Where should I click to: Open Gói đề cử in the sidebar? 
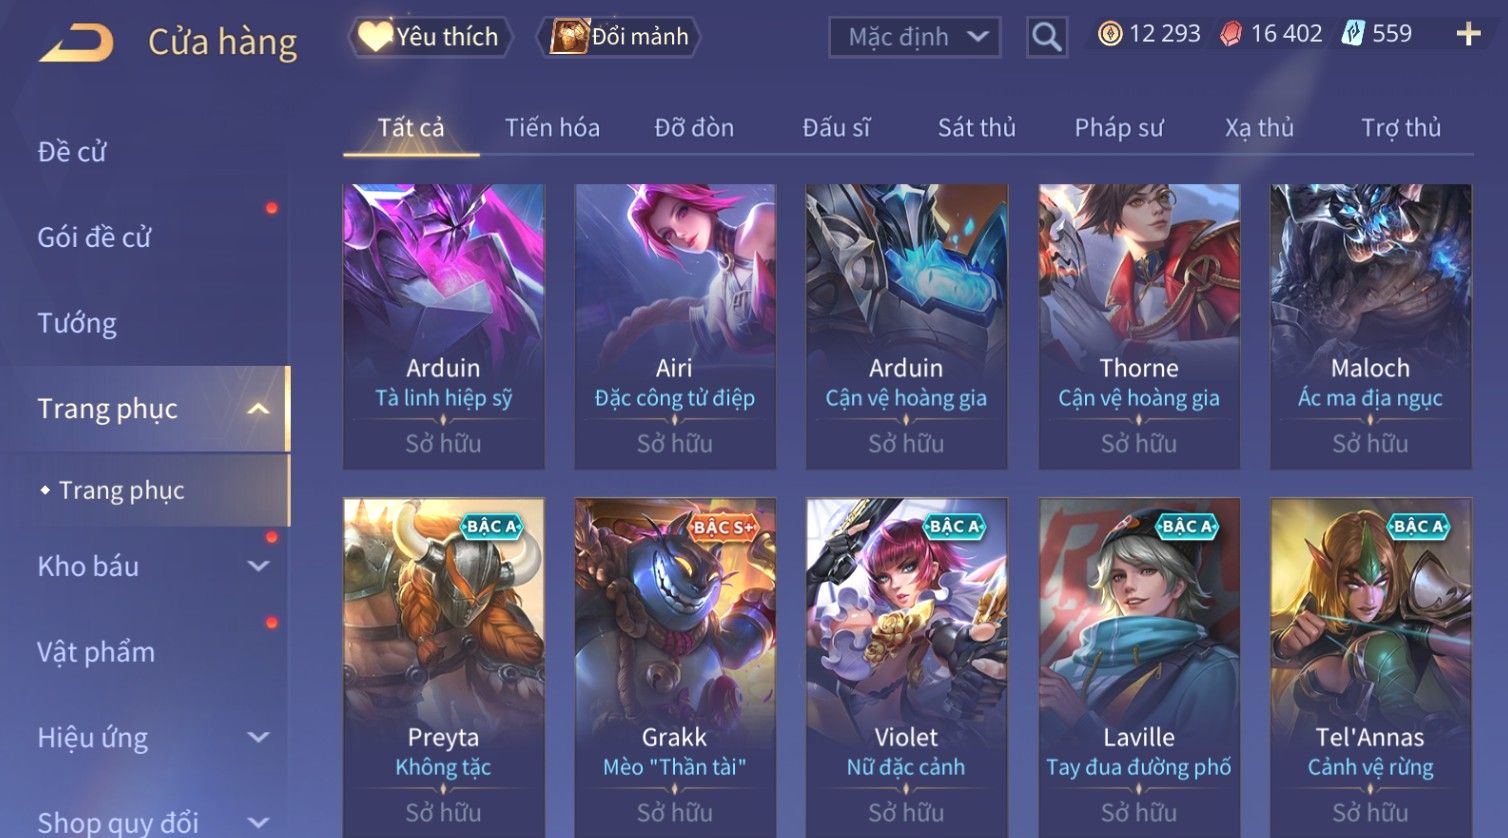94,237
